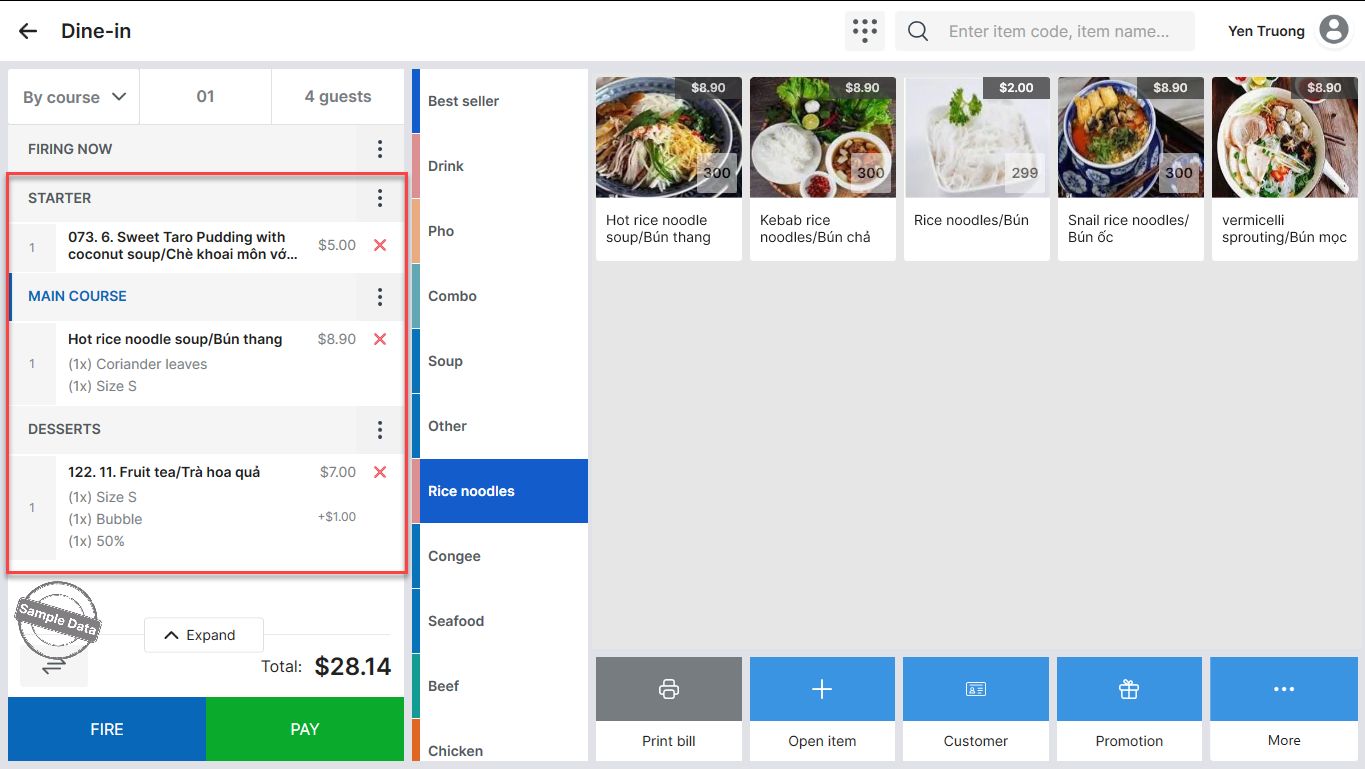Click the Coriander leaves modifier
Image resolution: width=1365 pixels, height=769 pixels.
pyautogui.click(x=138, y=364)
